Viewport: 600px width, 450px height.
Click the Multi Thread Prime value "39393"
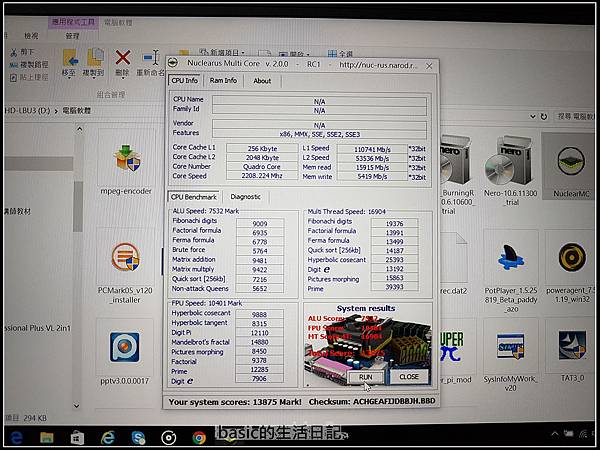[395, 287]
